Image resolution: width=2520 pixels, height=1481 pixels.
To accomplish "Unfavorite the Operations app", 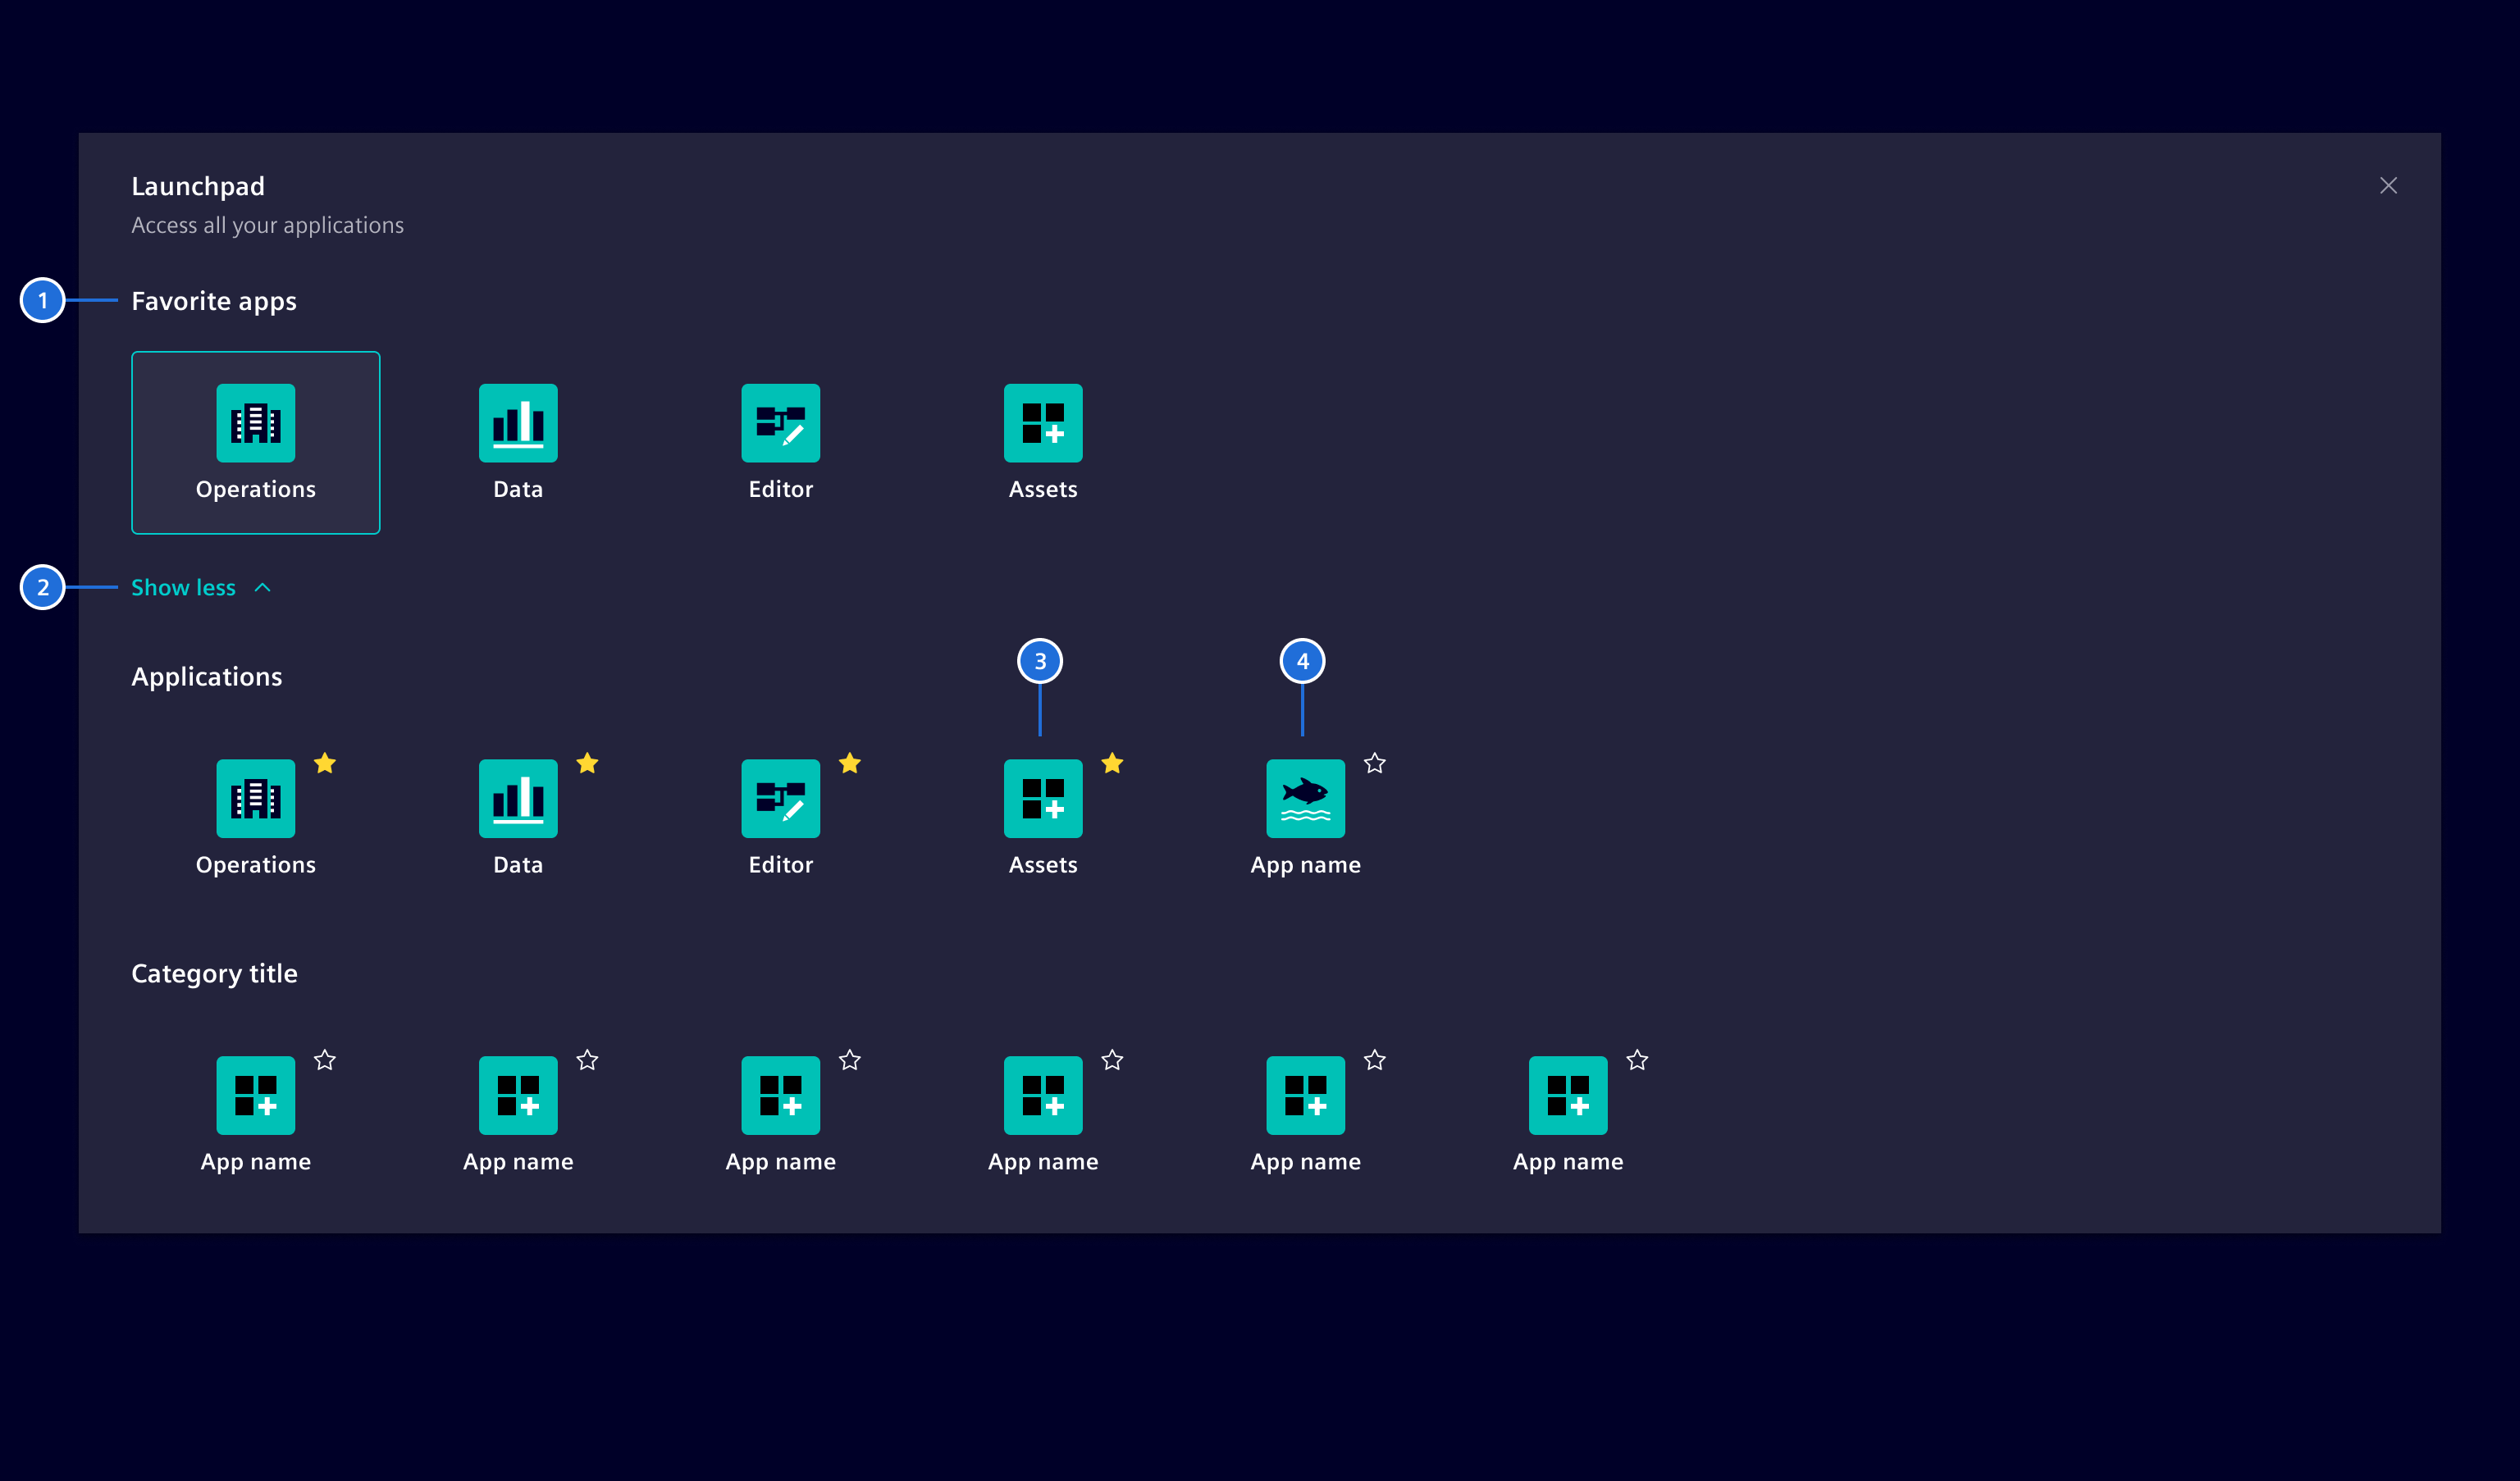I will pyautogui.click(x=325, y=763).
